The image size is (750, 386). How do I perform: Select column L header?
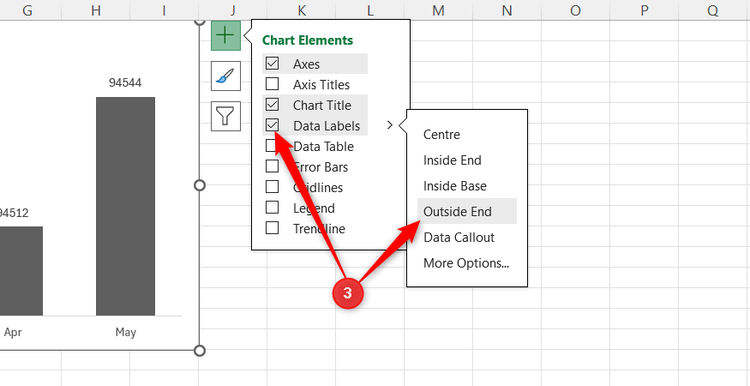[370, 10]
